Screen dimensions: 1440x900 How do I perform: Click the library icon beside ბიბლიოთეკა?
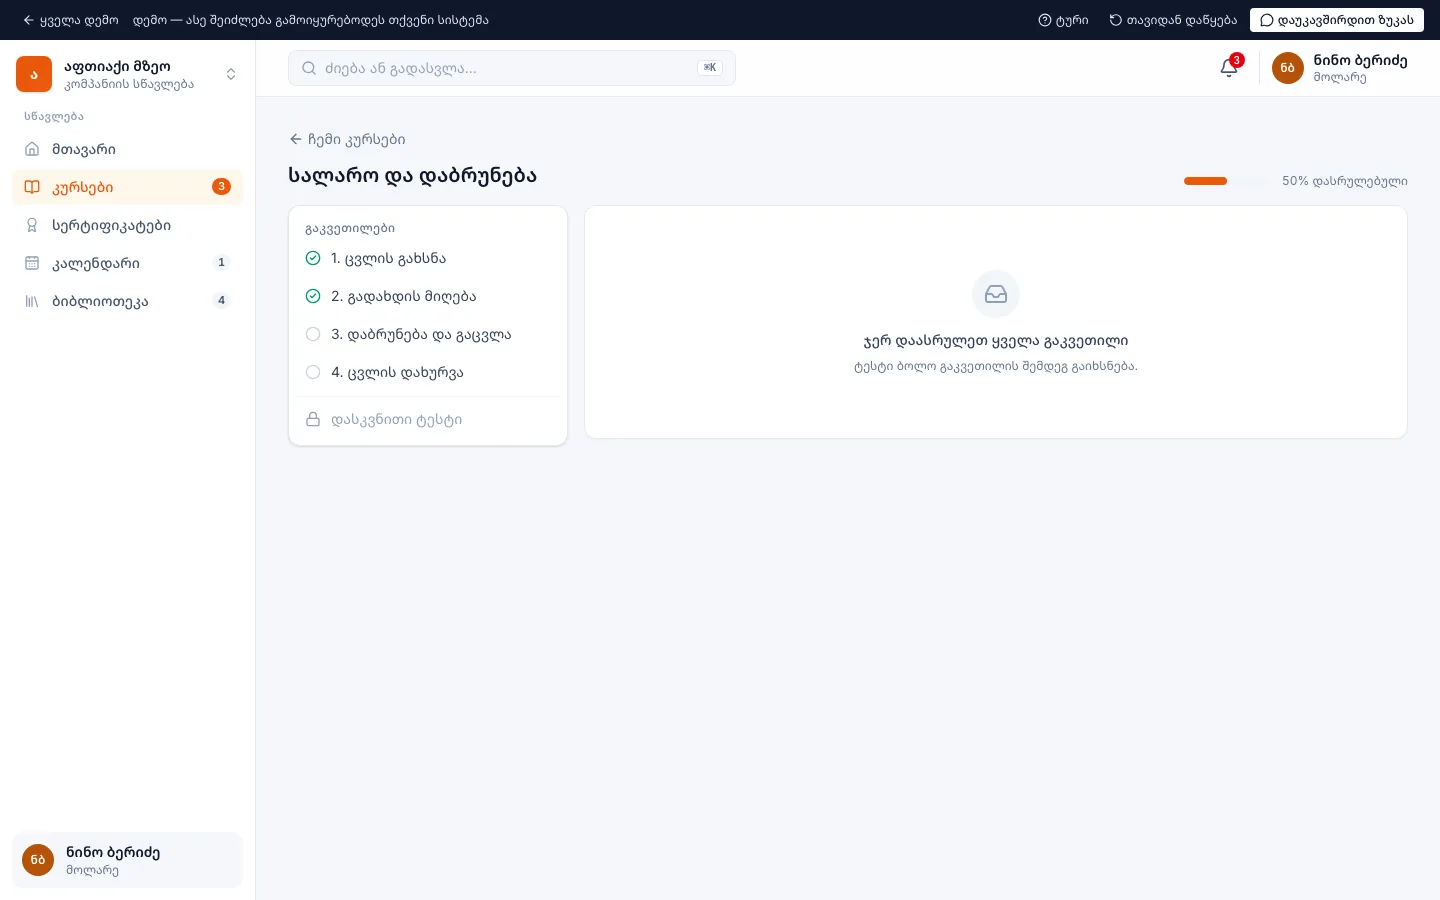tap(32, 301)
